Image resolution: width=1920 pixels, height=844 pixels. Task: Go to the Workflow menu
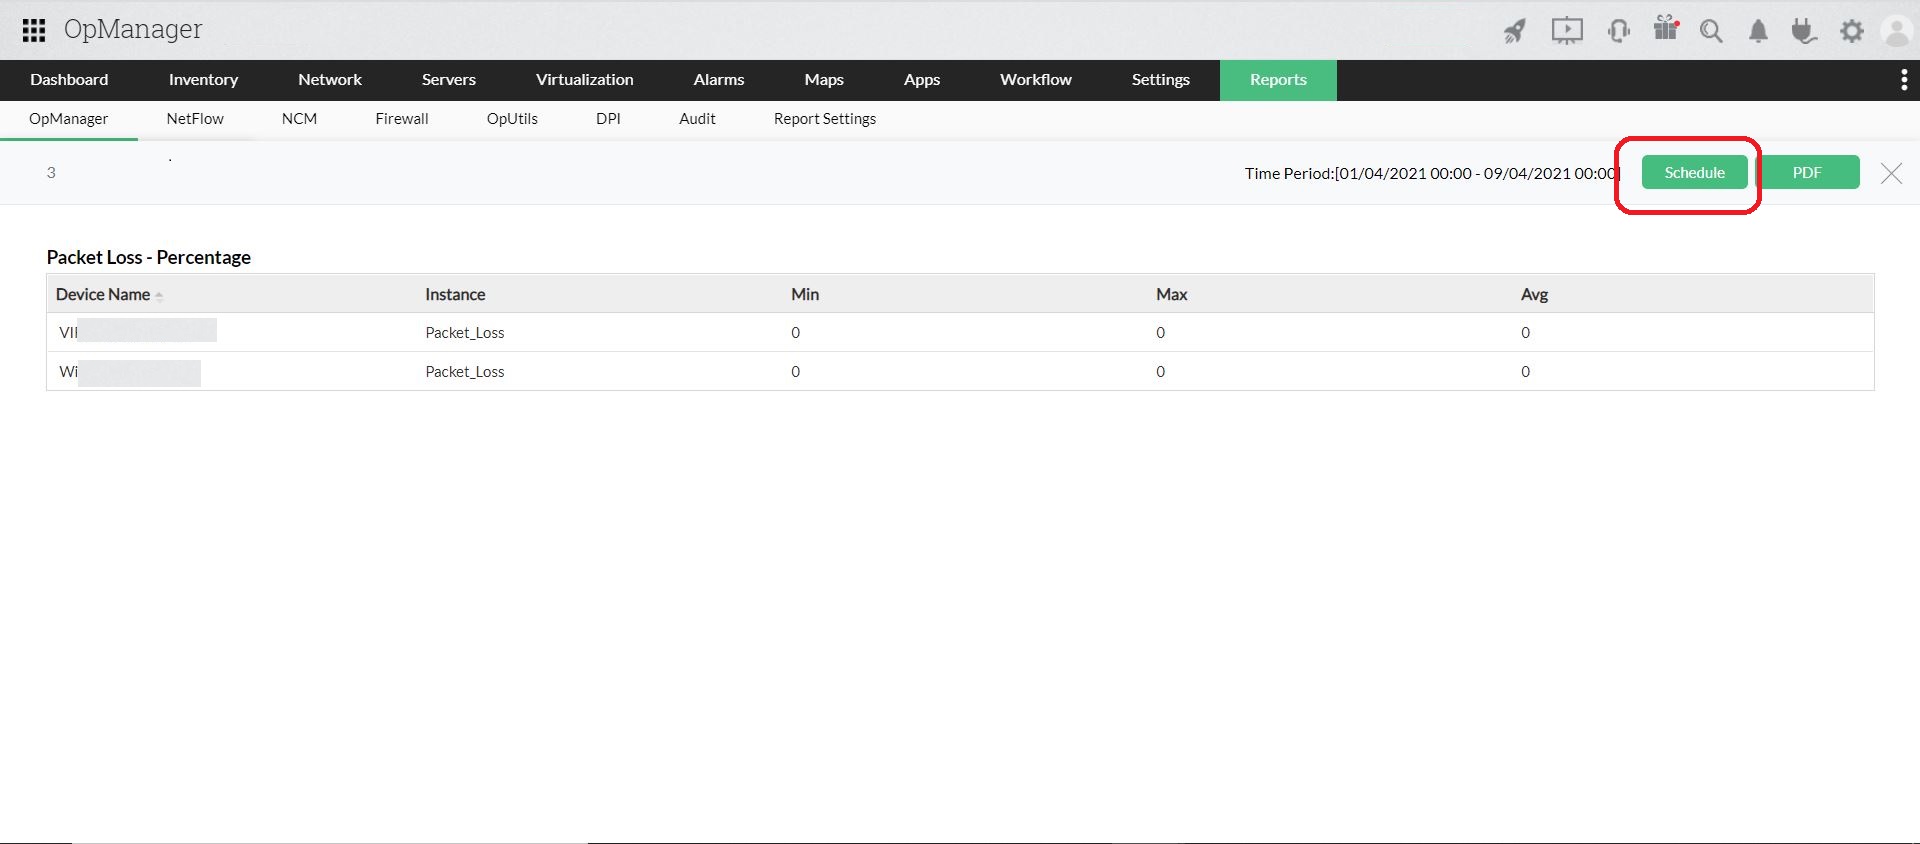[x=1036, y=80]
